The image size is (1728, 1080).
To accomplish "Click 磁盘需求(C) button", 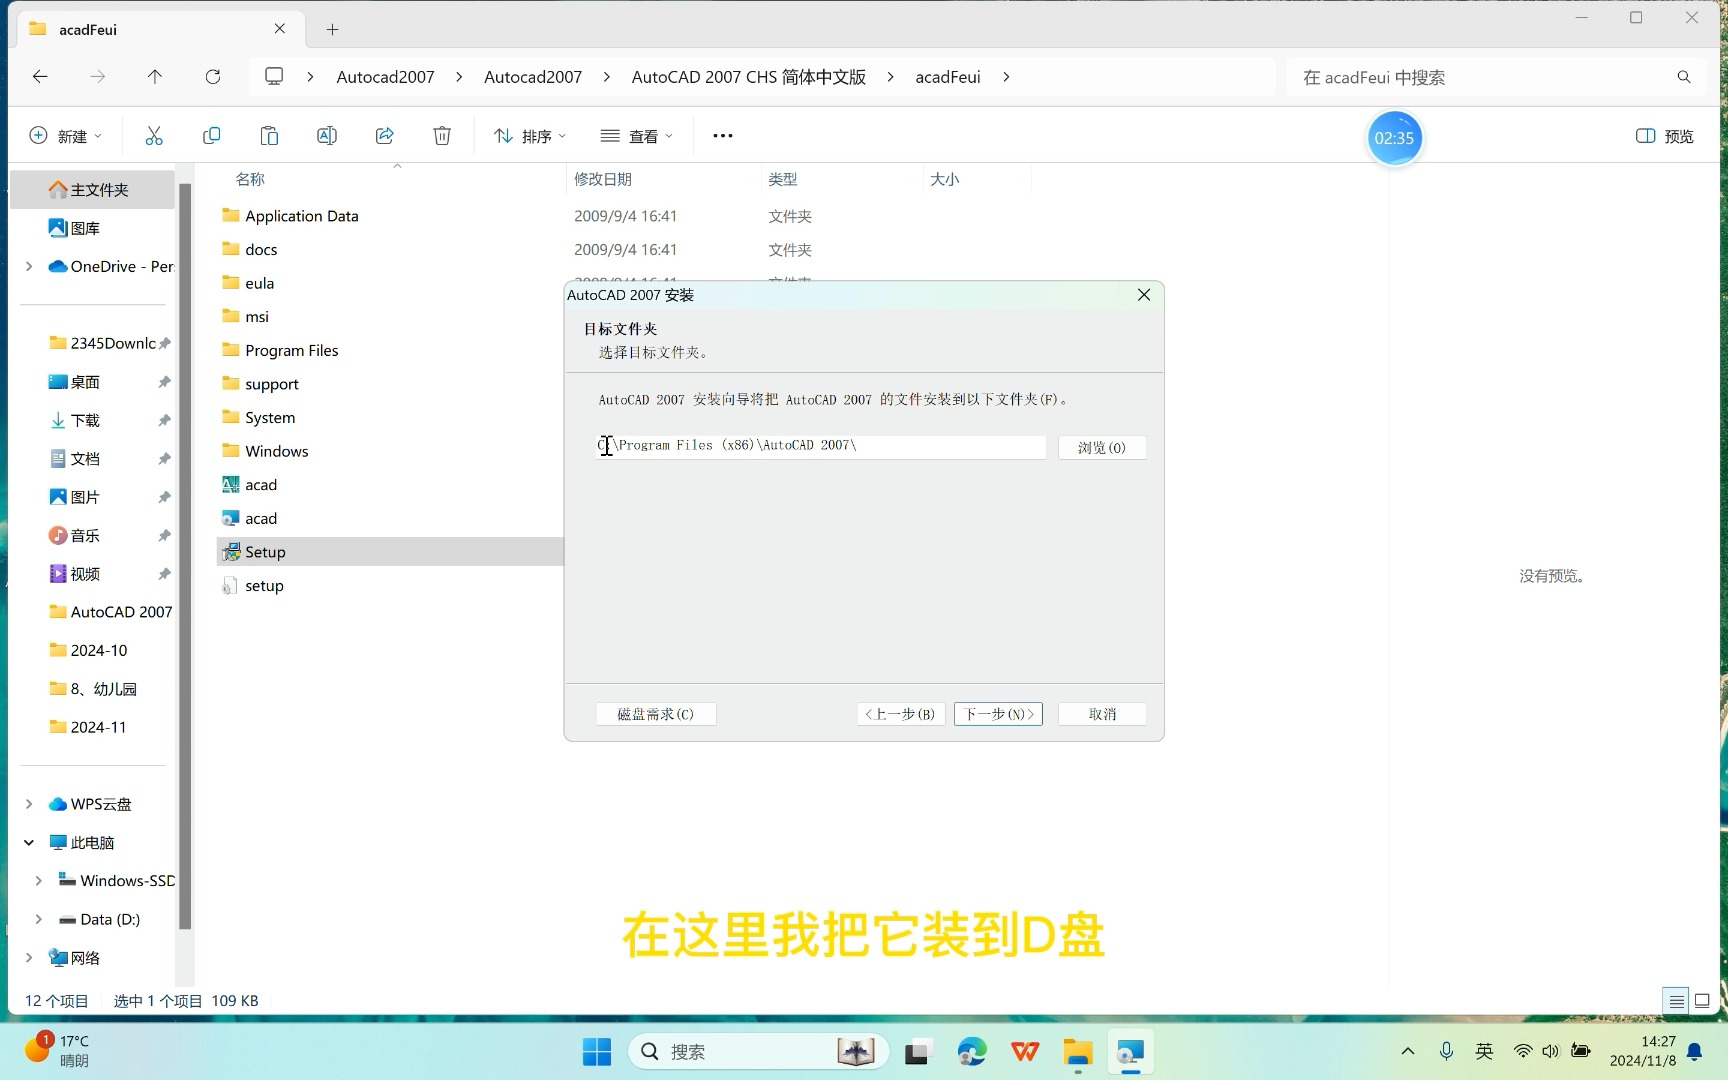I will [655, 714].
